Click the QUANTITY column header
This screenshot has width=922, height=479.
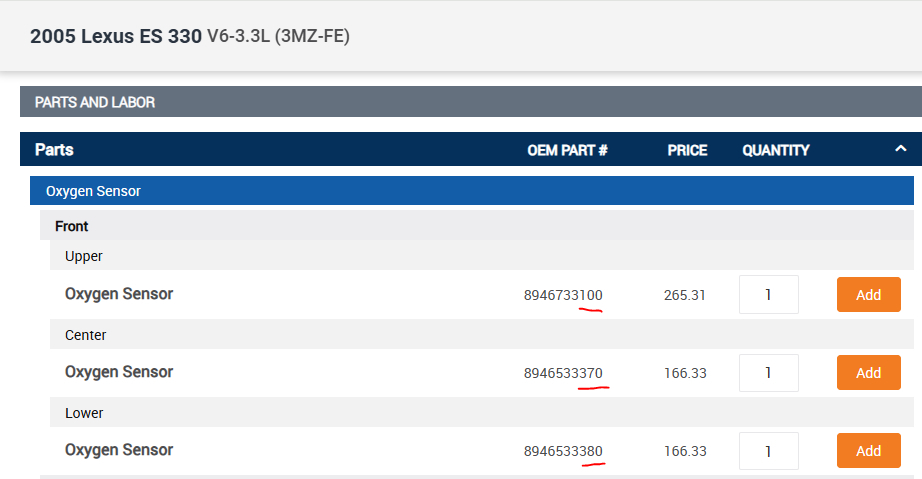(x=776, y=150)
